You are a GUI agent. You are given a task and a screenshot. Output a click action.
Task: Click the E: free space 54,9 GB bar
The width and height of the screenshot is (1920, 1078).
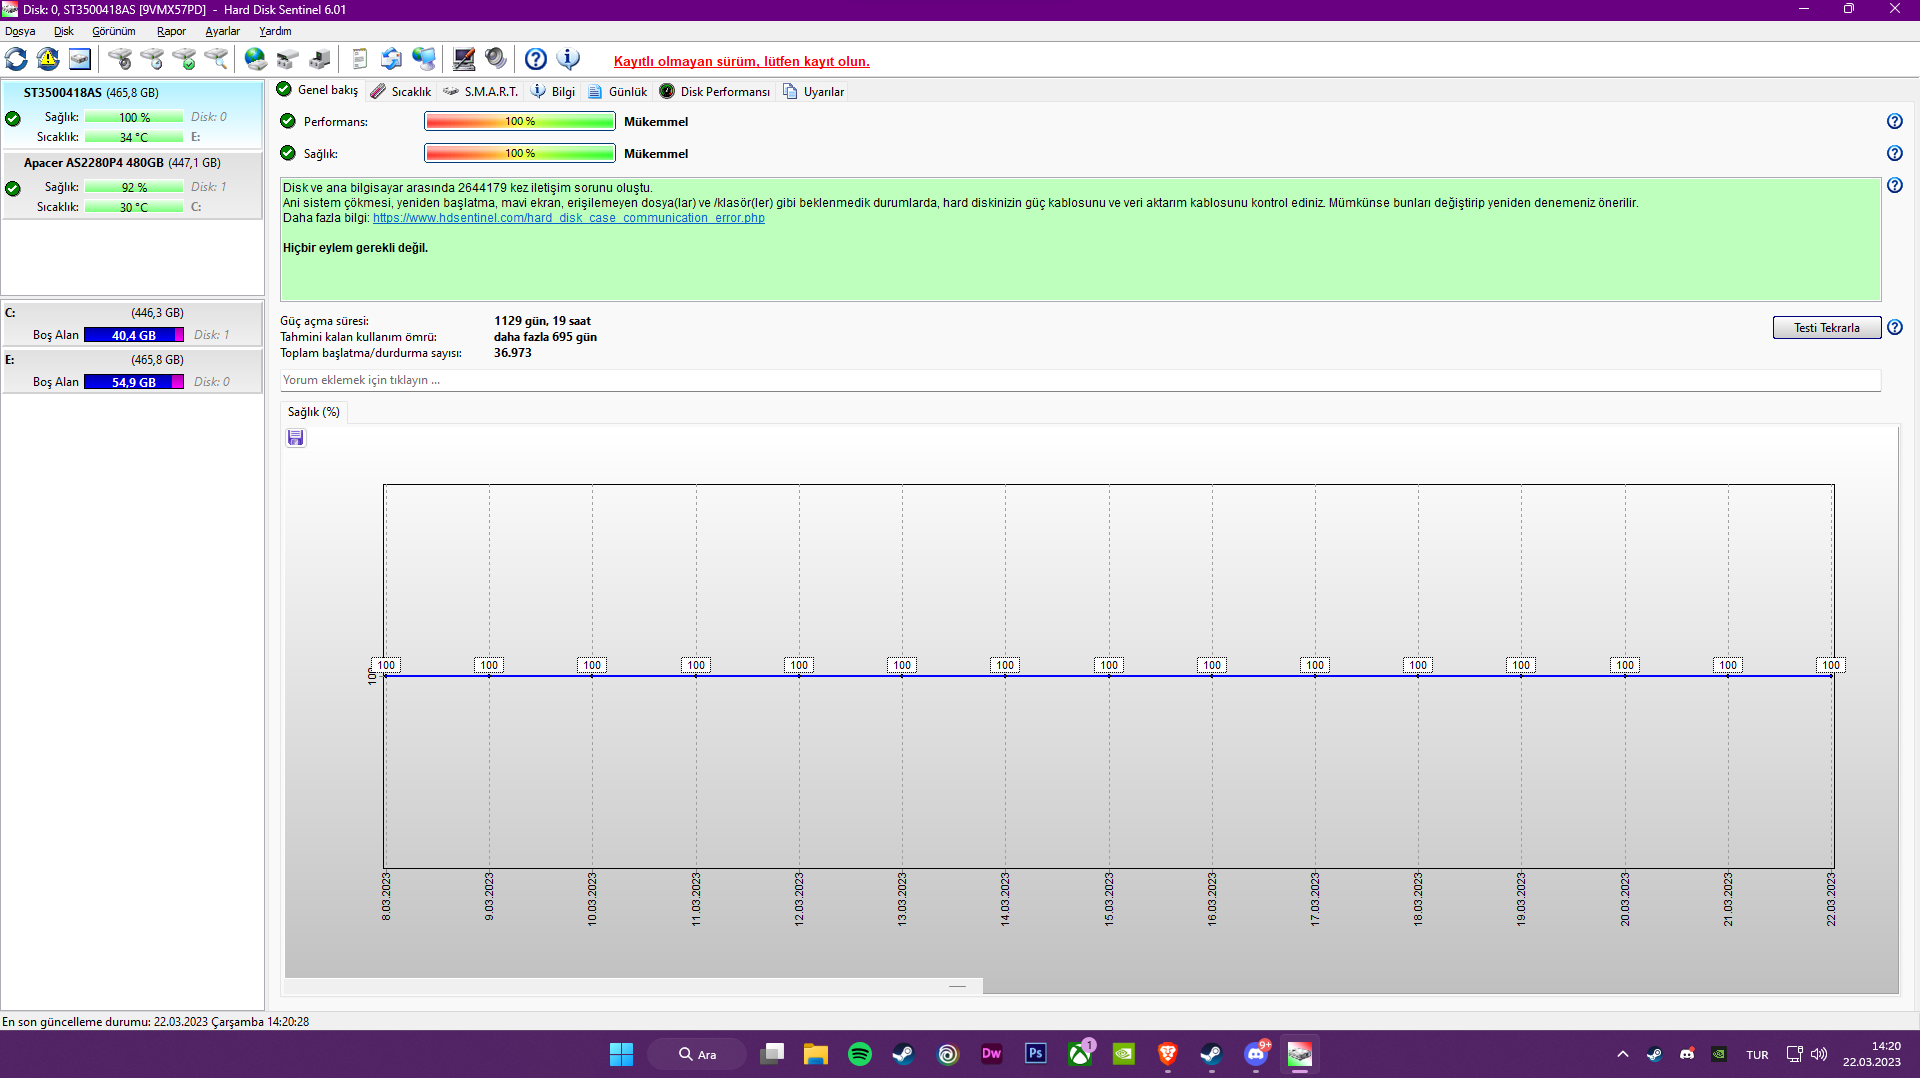tap(134, 382)
